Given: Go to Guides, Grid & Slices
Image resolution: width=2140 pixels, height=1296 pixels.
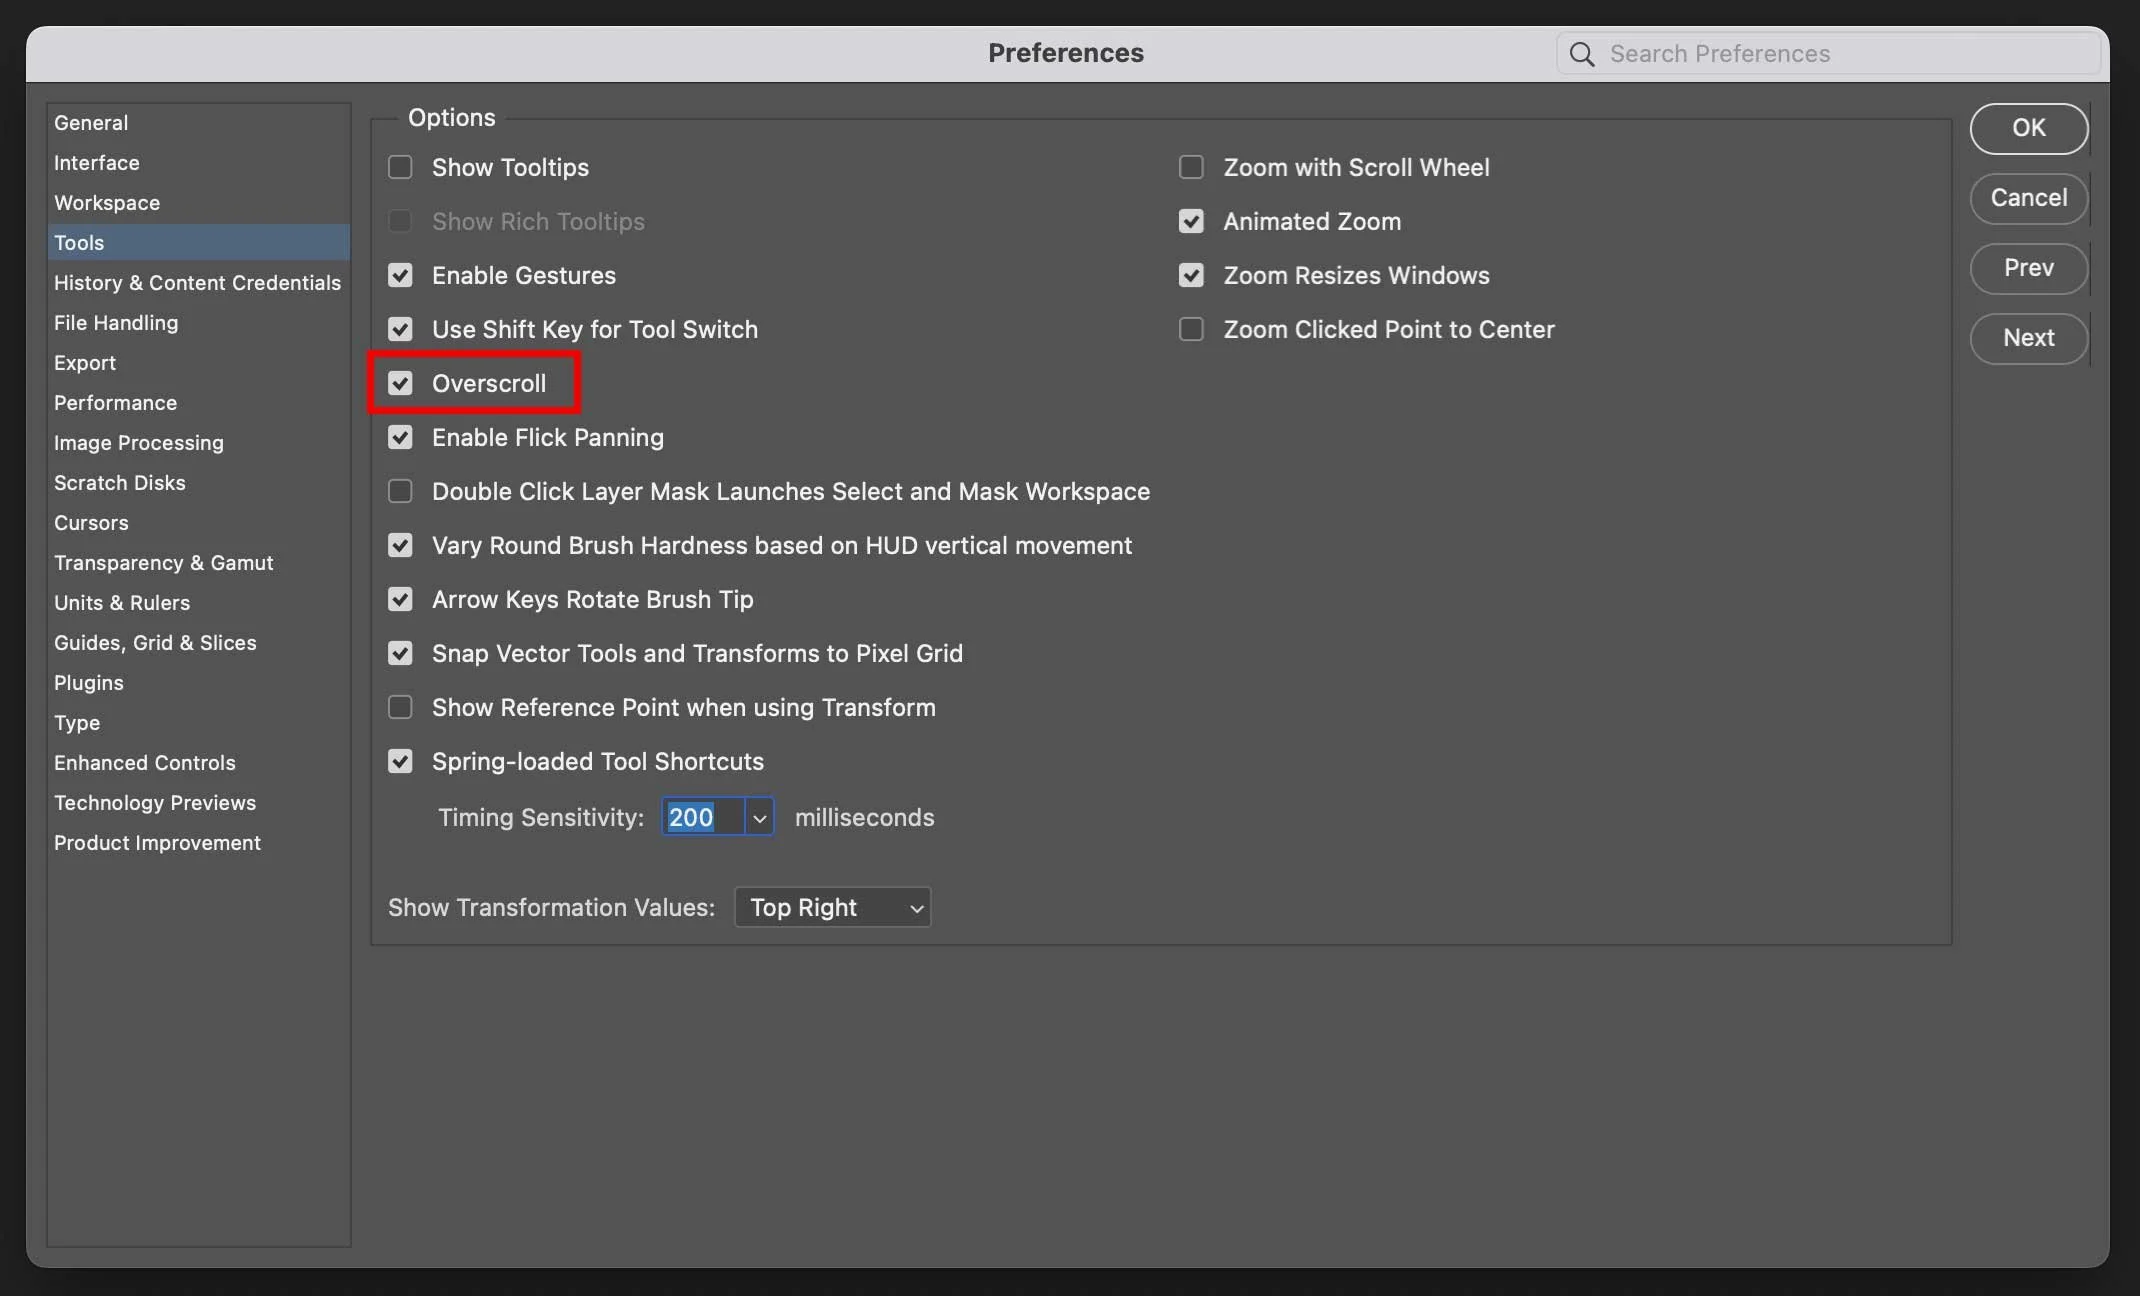Looking at the screenshot, I should point(198,643).
